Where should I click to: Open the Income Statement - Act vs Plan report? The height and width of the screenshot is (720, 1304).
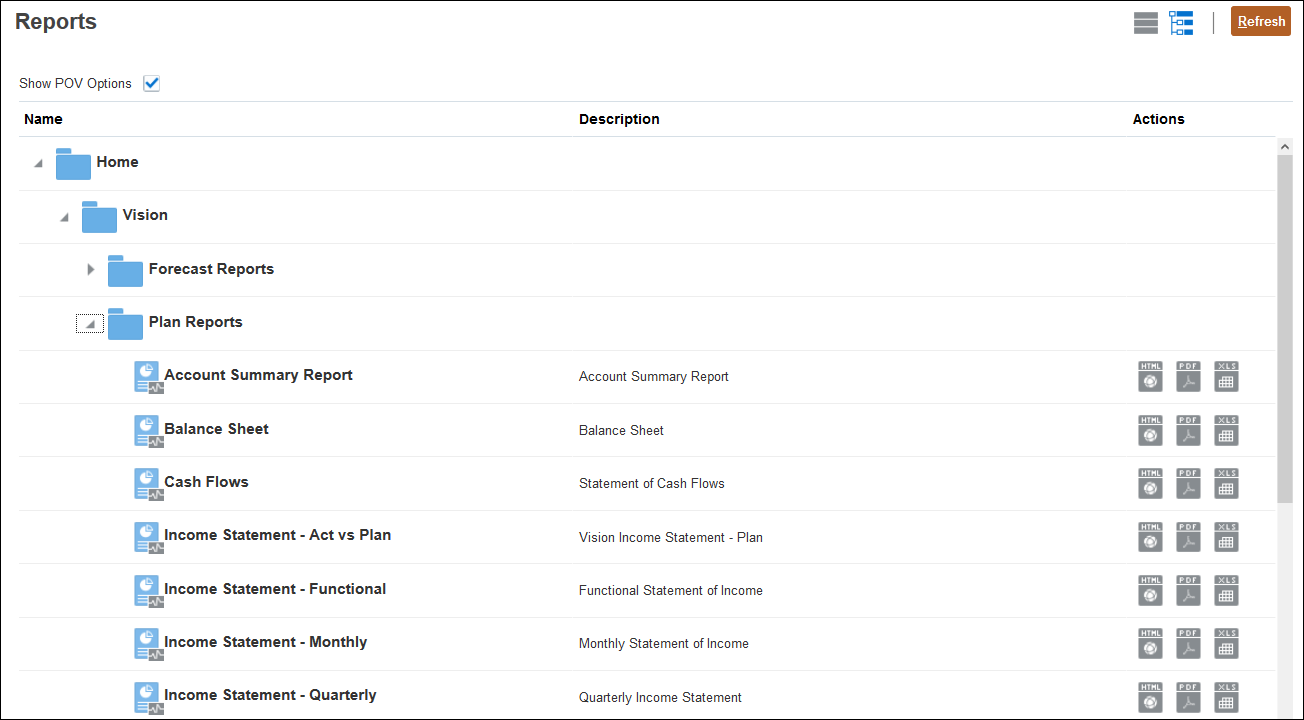278,534
